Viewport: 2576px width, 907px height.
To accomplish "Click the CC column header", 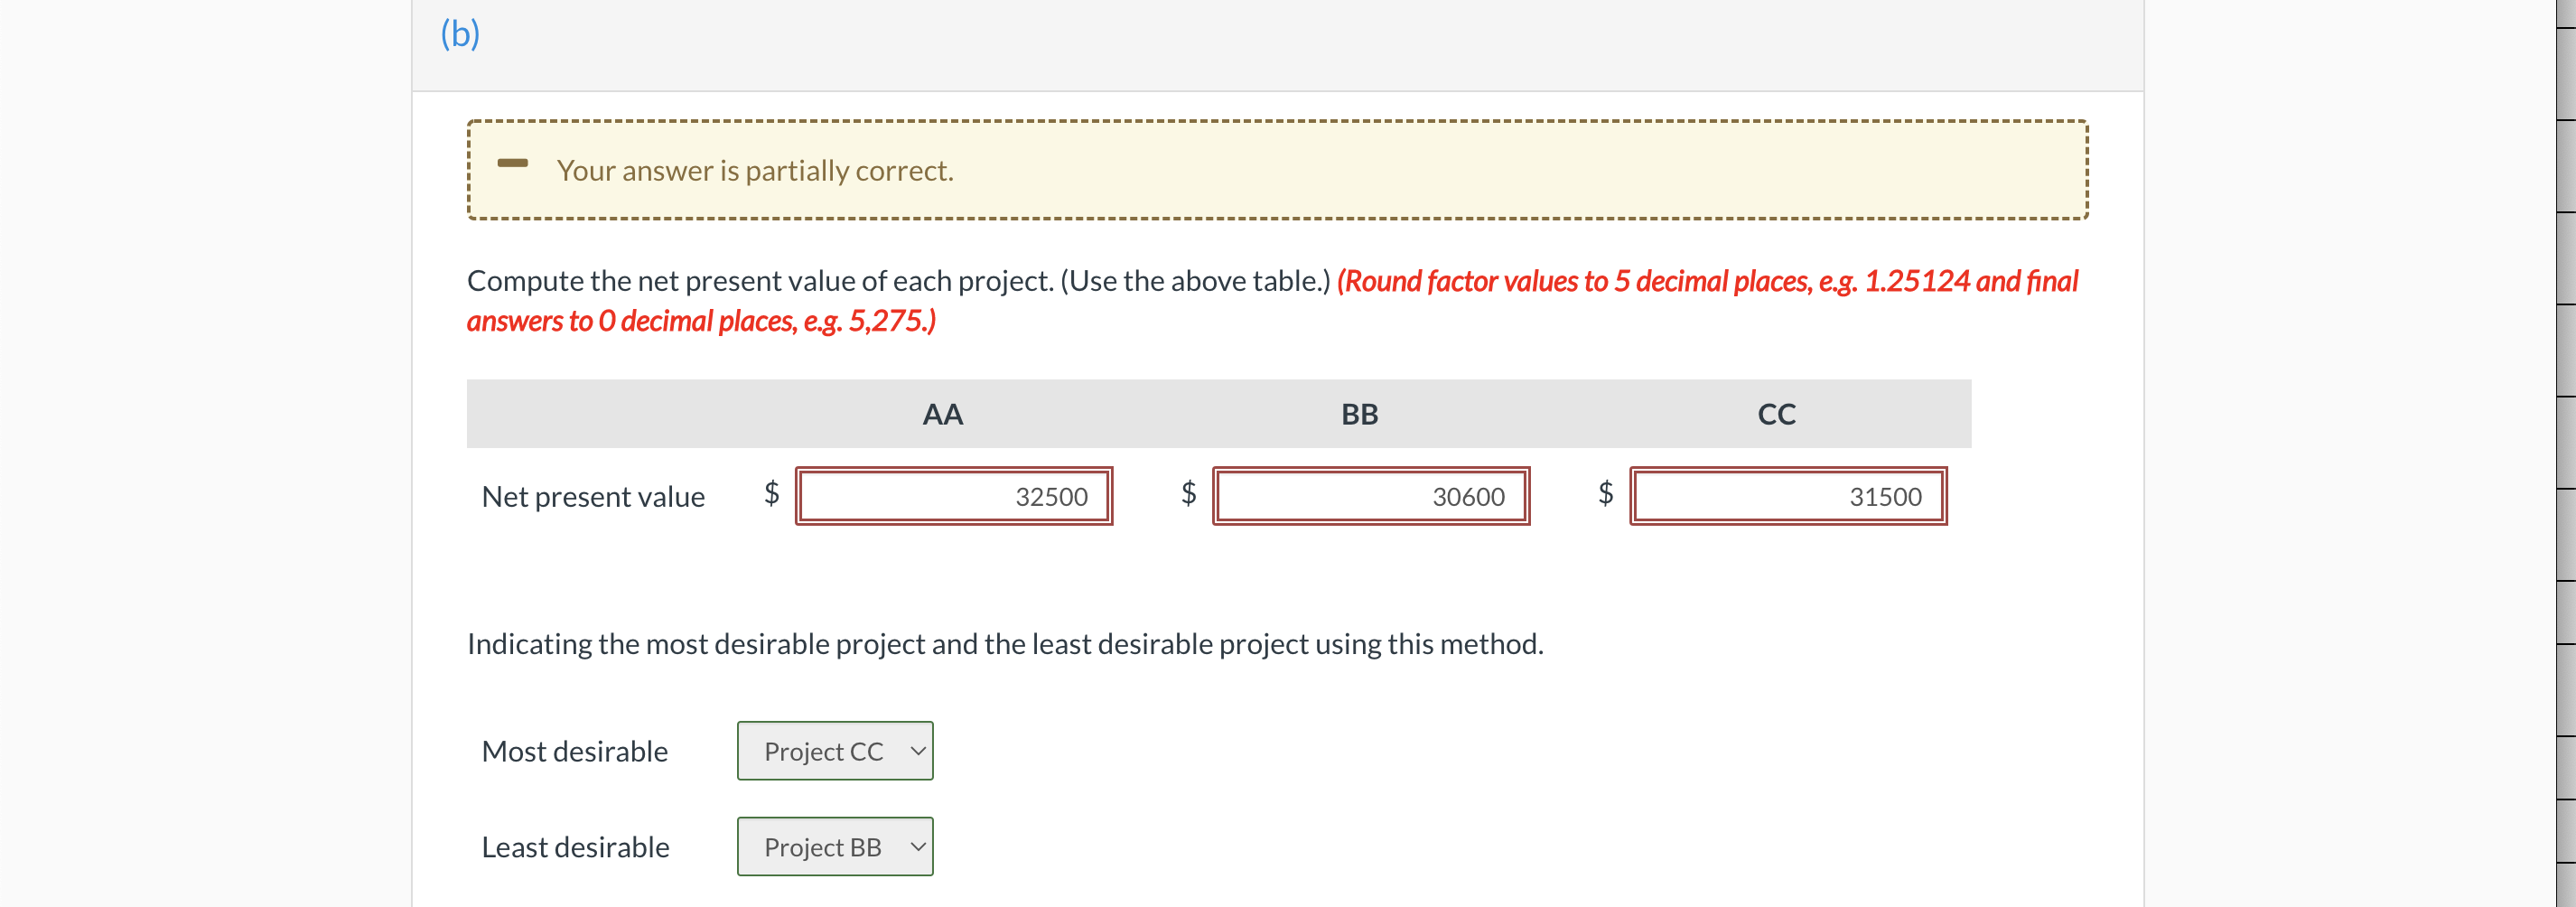I will 1776,413.
